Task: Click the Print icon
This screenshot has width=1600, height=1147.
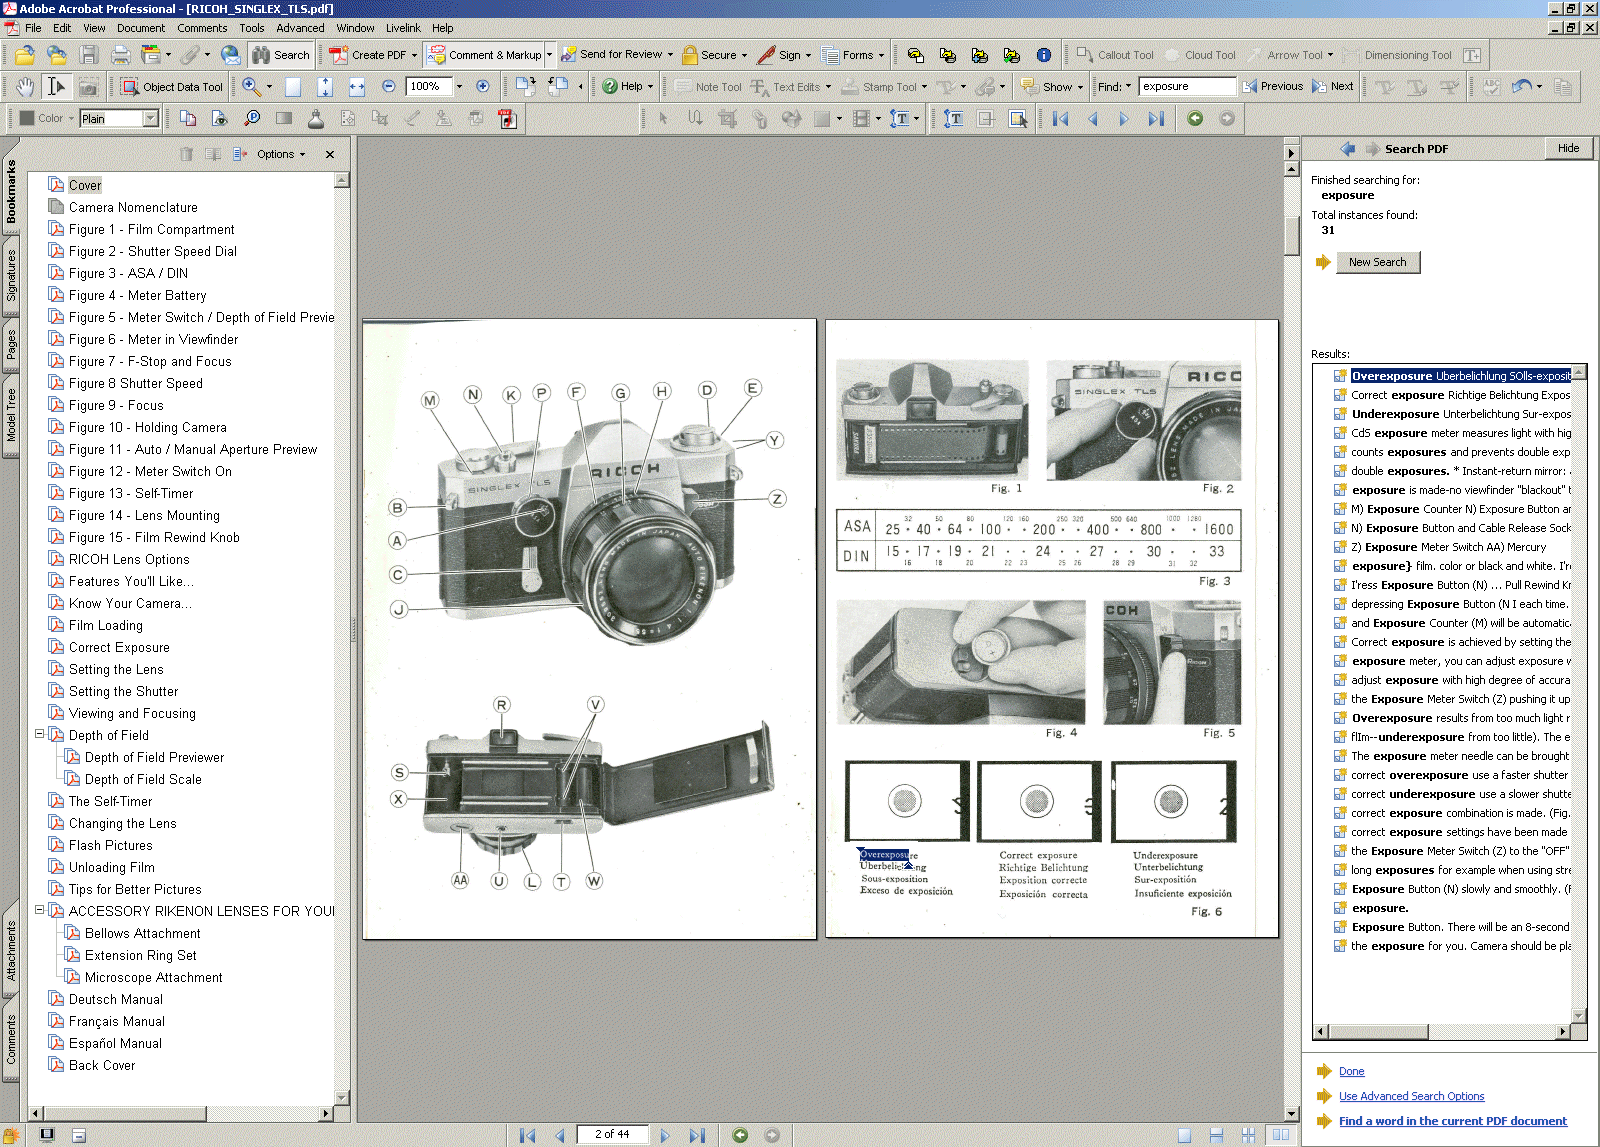Action: [121, 55]
